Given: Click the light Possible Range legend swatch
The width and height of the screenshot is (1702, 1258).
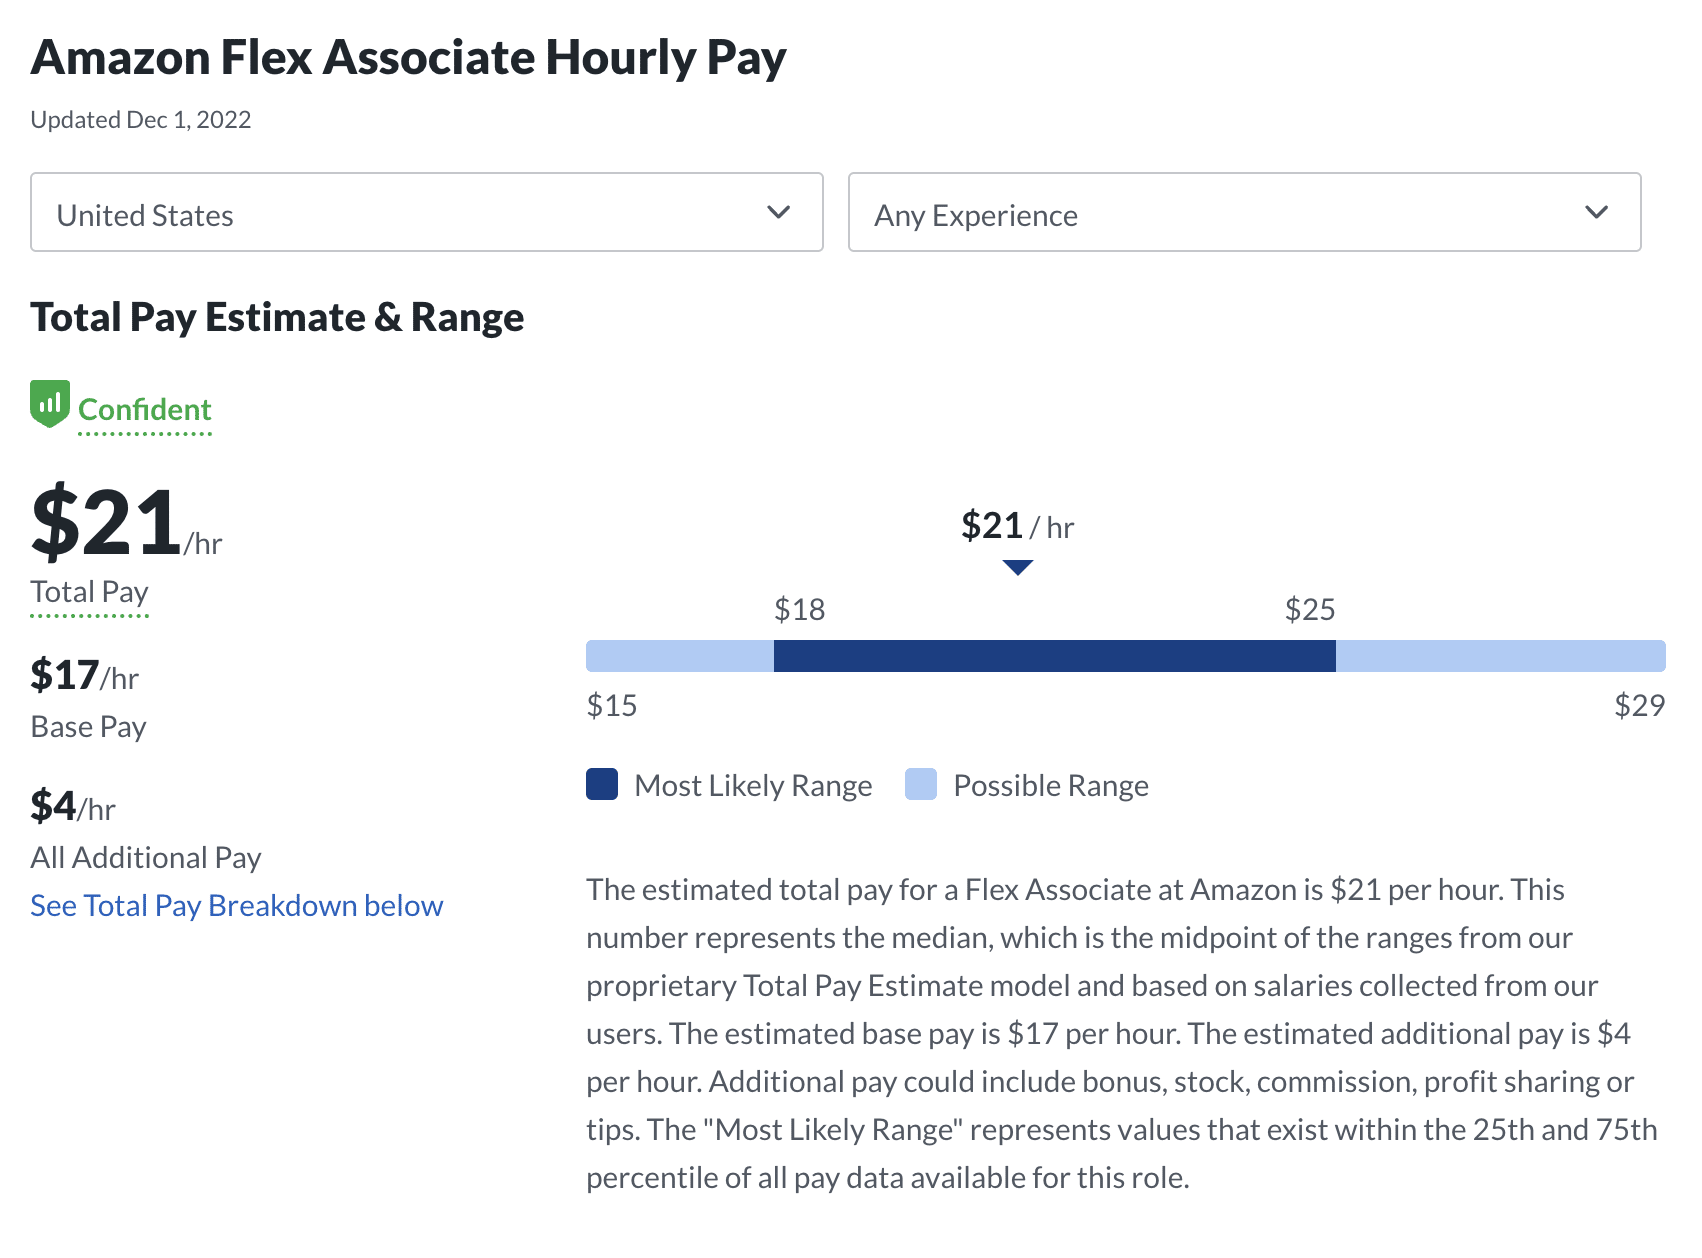Looking at the screenshot, I should tap(921, 785).
